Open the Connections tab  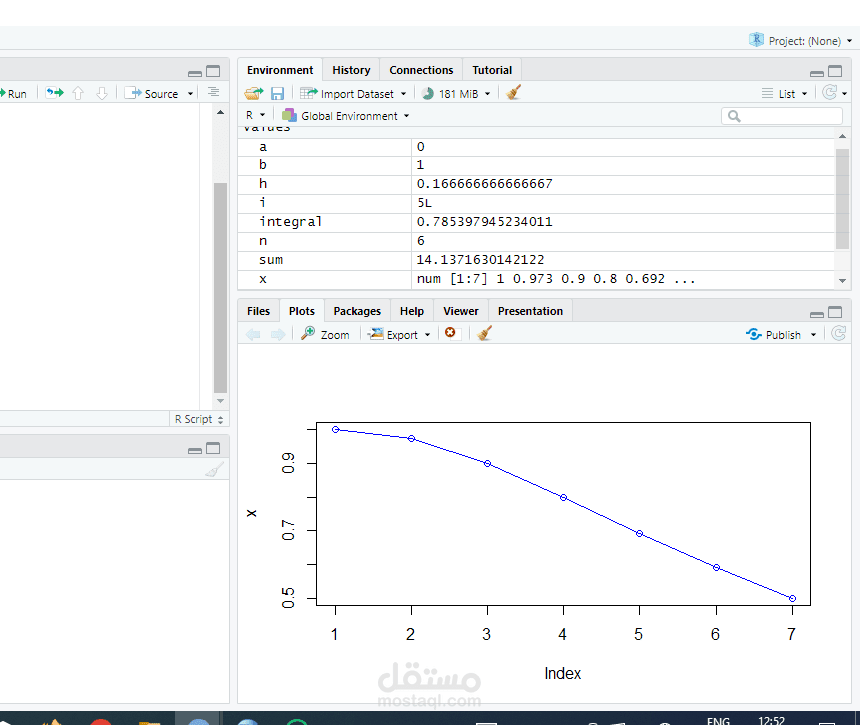421,70
